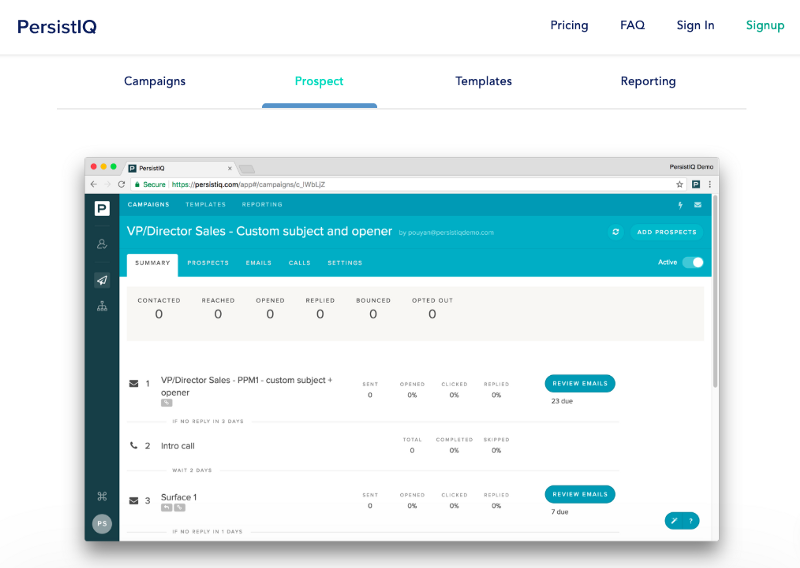Image resolution: width=800 pixels, height=568 pixels.
Task: Open step 'VP/Director Sales - PPM1 - custom subject + opener'
Action: point(246,386)
